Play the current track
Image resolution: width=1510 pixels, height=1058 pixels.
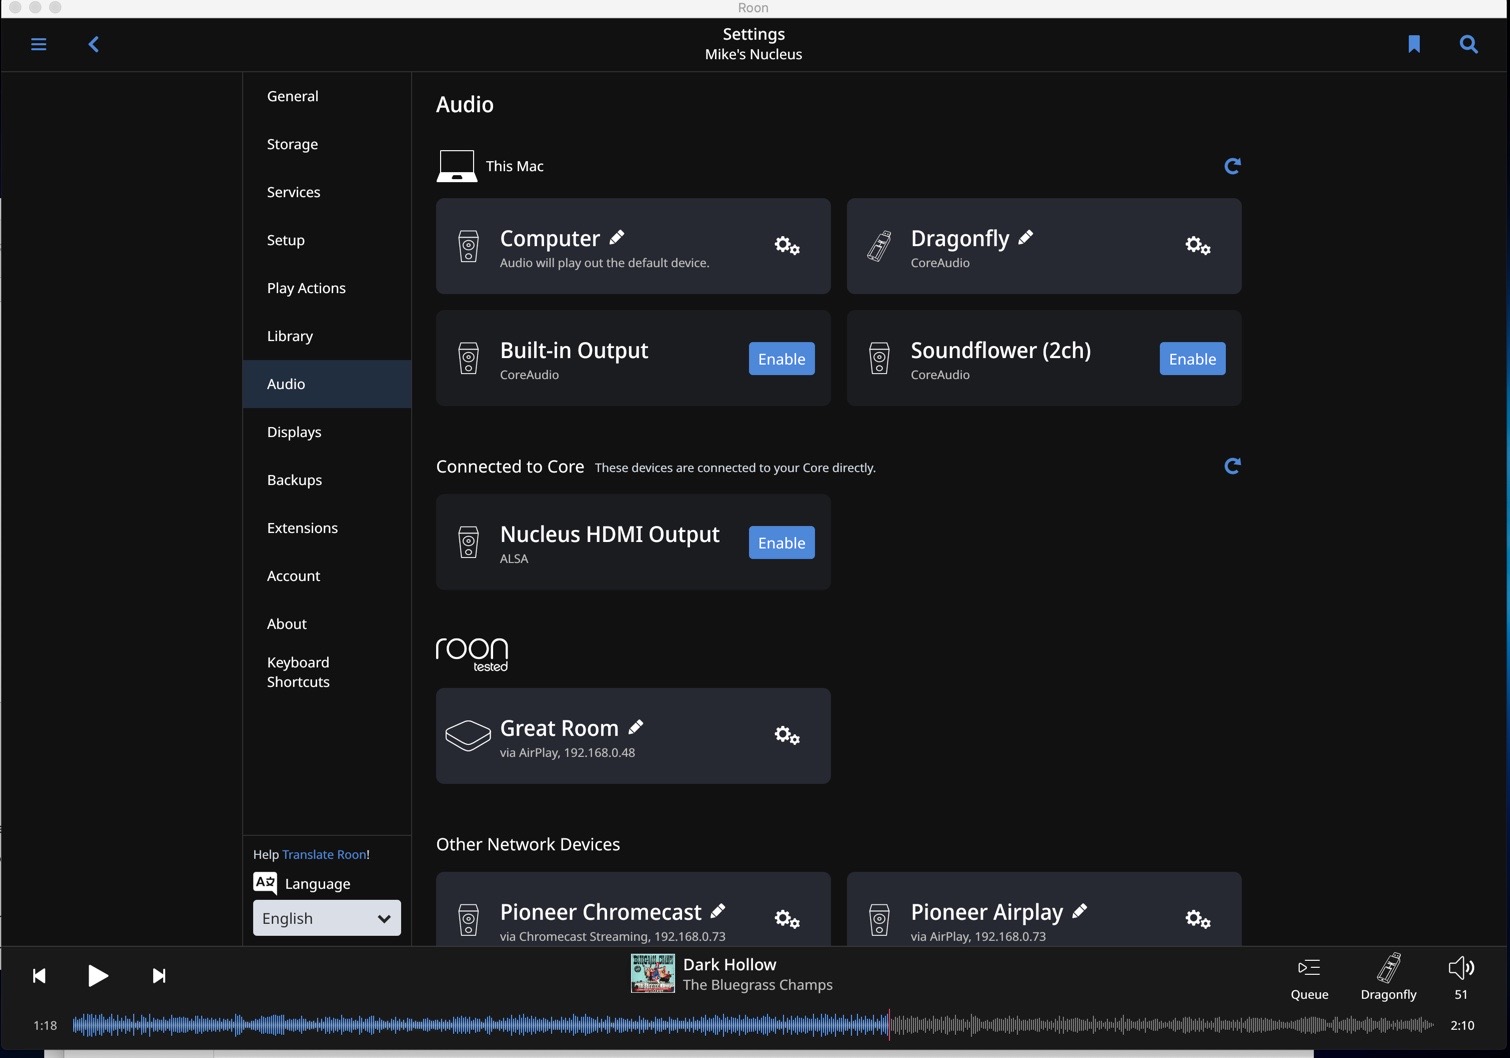tap(98, 976)
